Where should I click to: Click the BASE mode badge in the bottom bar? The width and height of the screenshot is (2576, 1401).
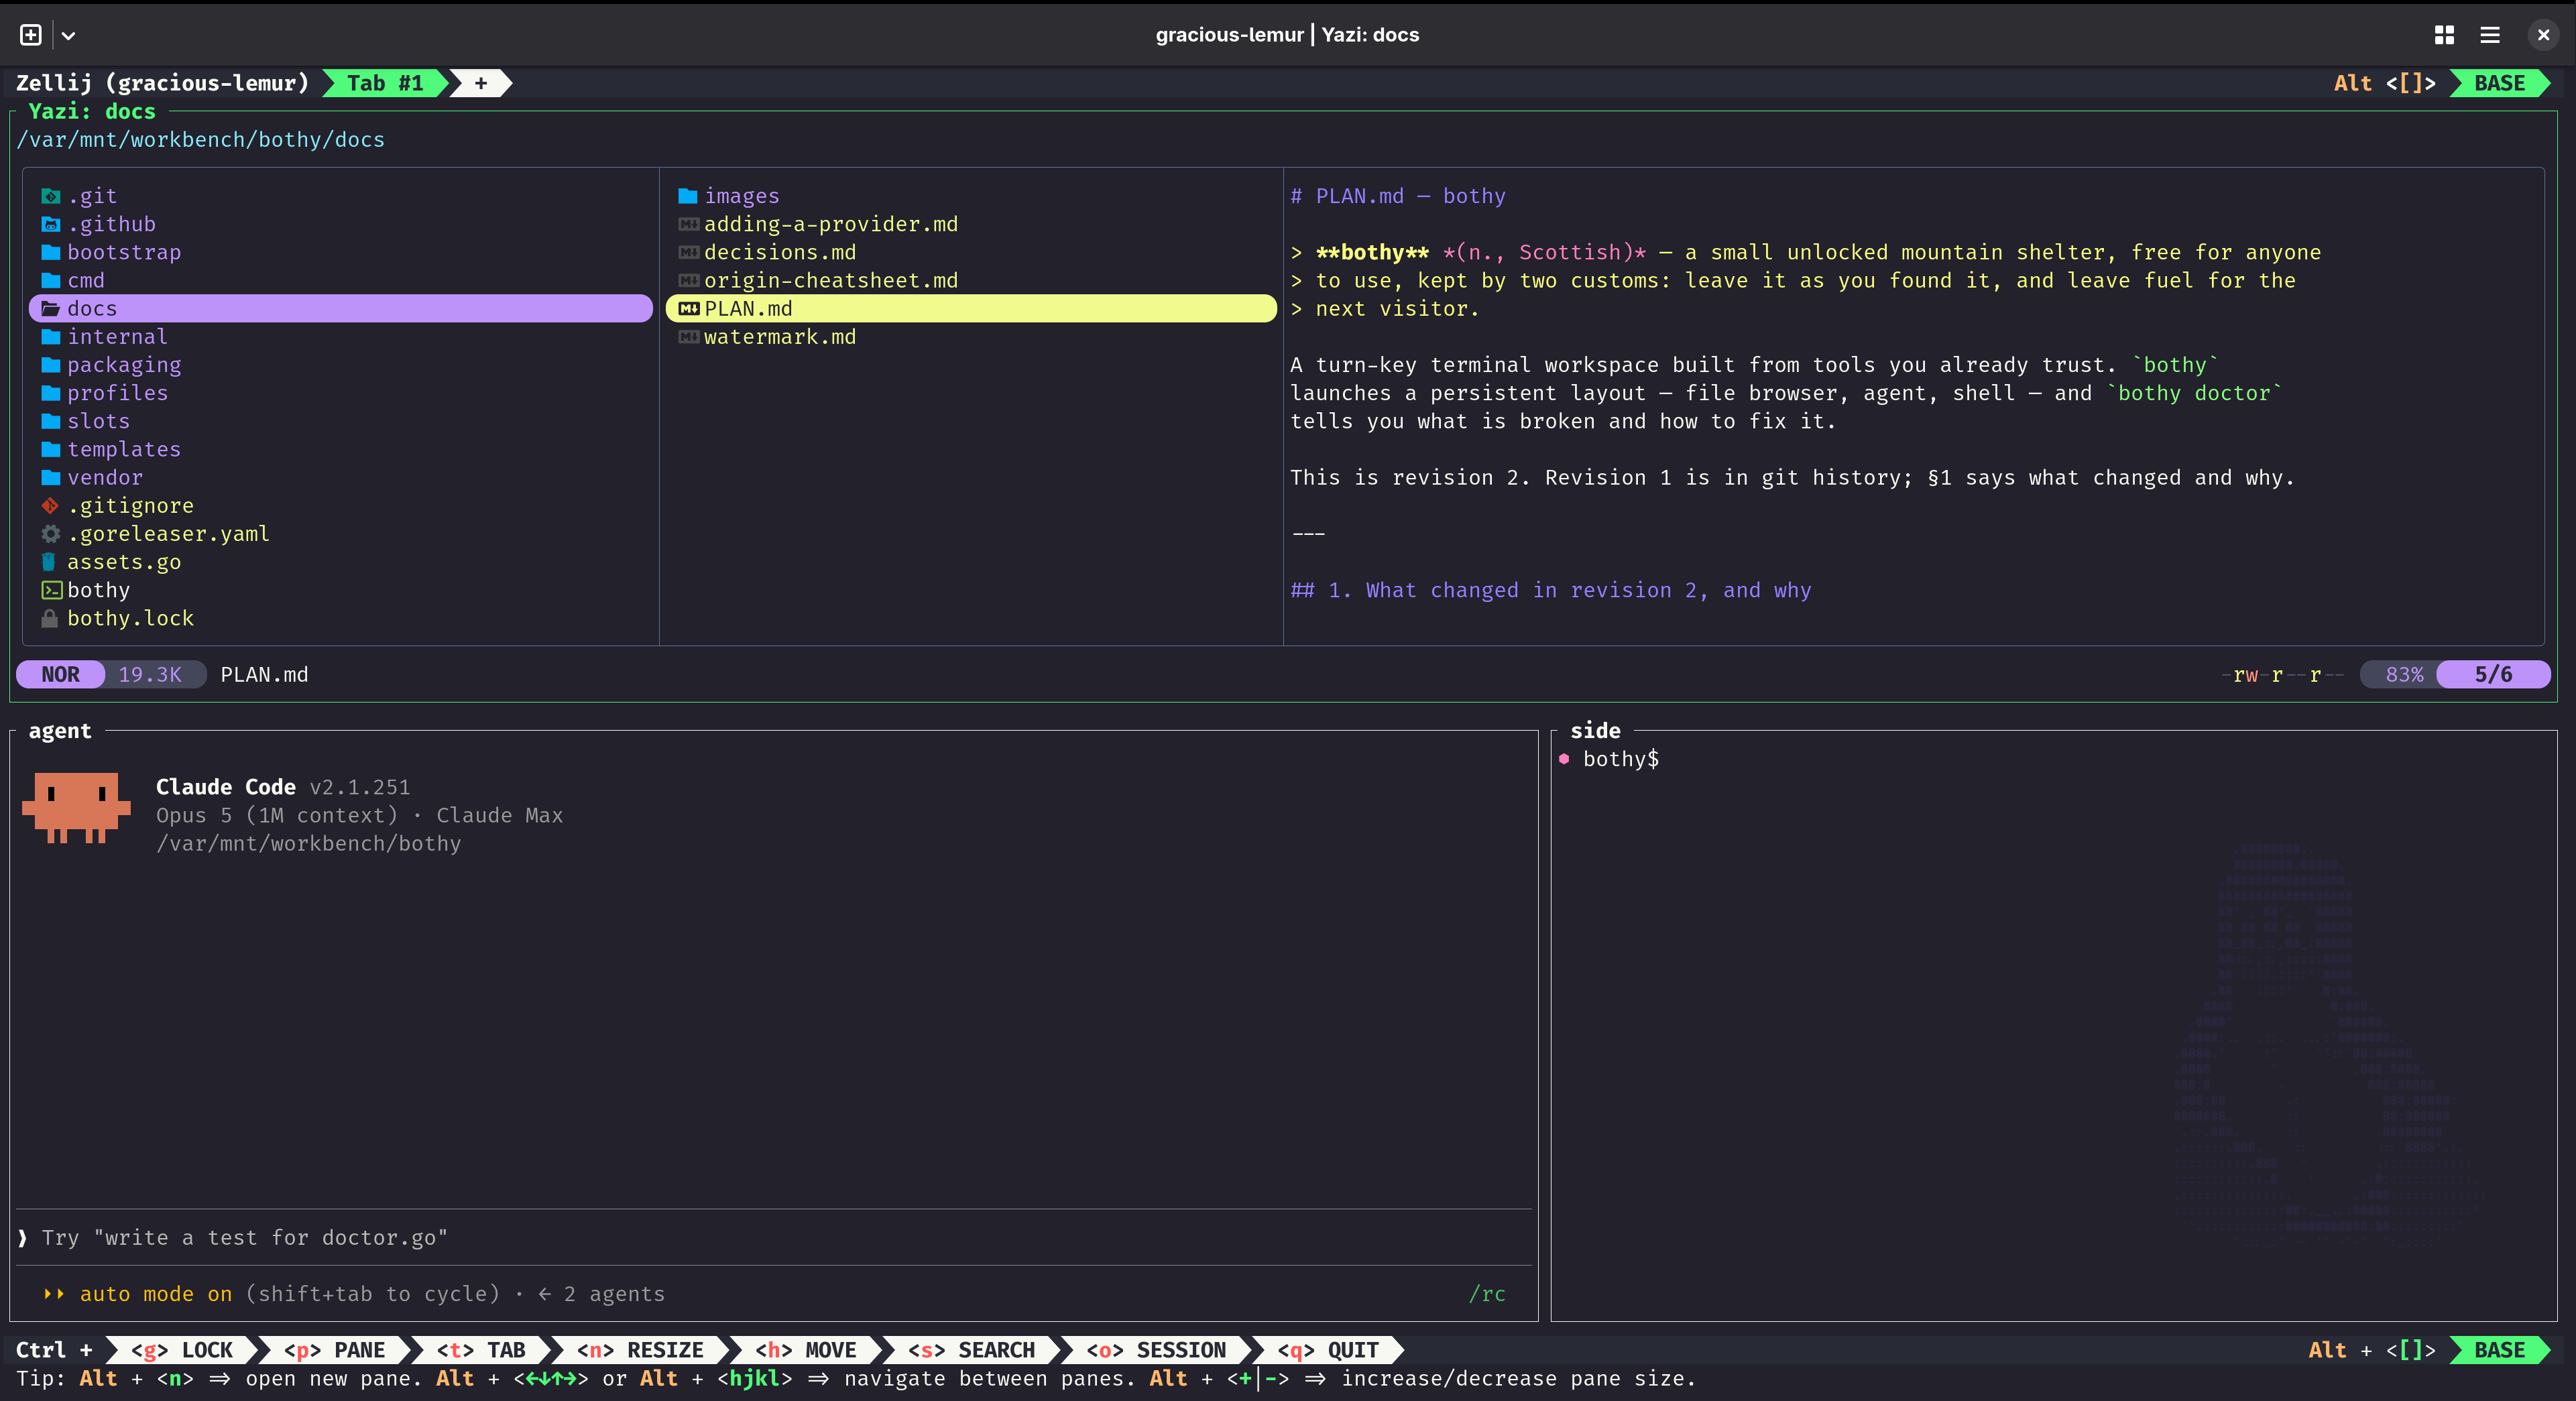[x=2499, y=1350]
